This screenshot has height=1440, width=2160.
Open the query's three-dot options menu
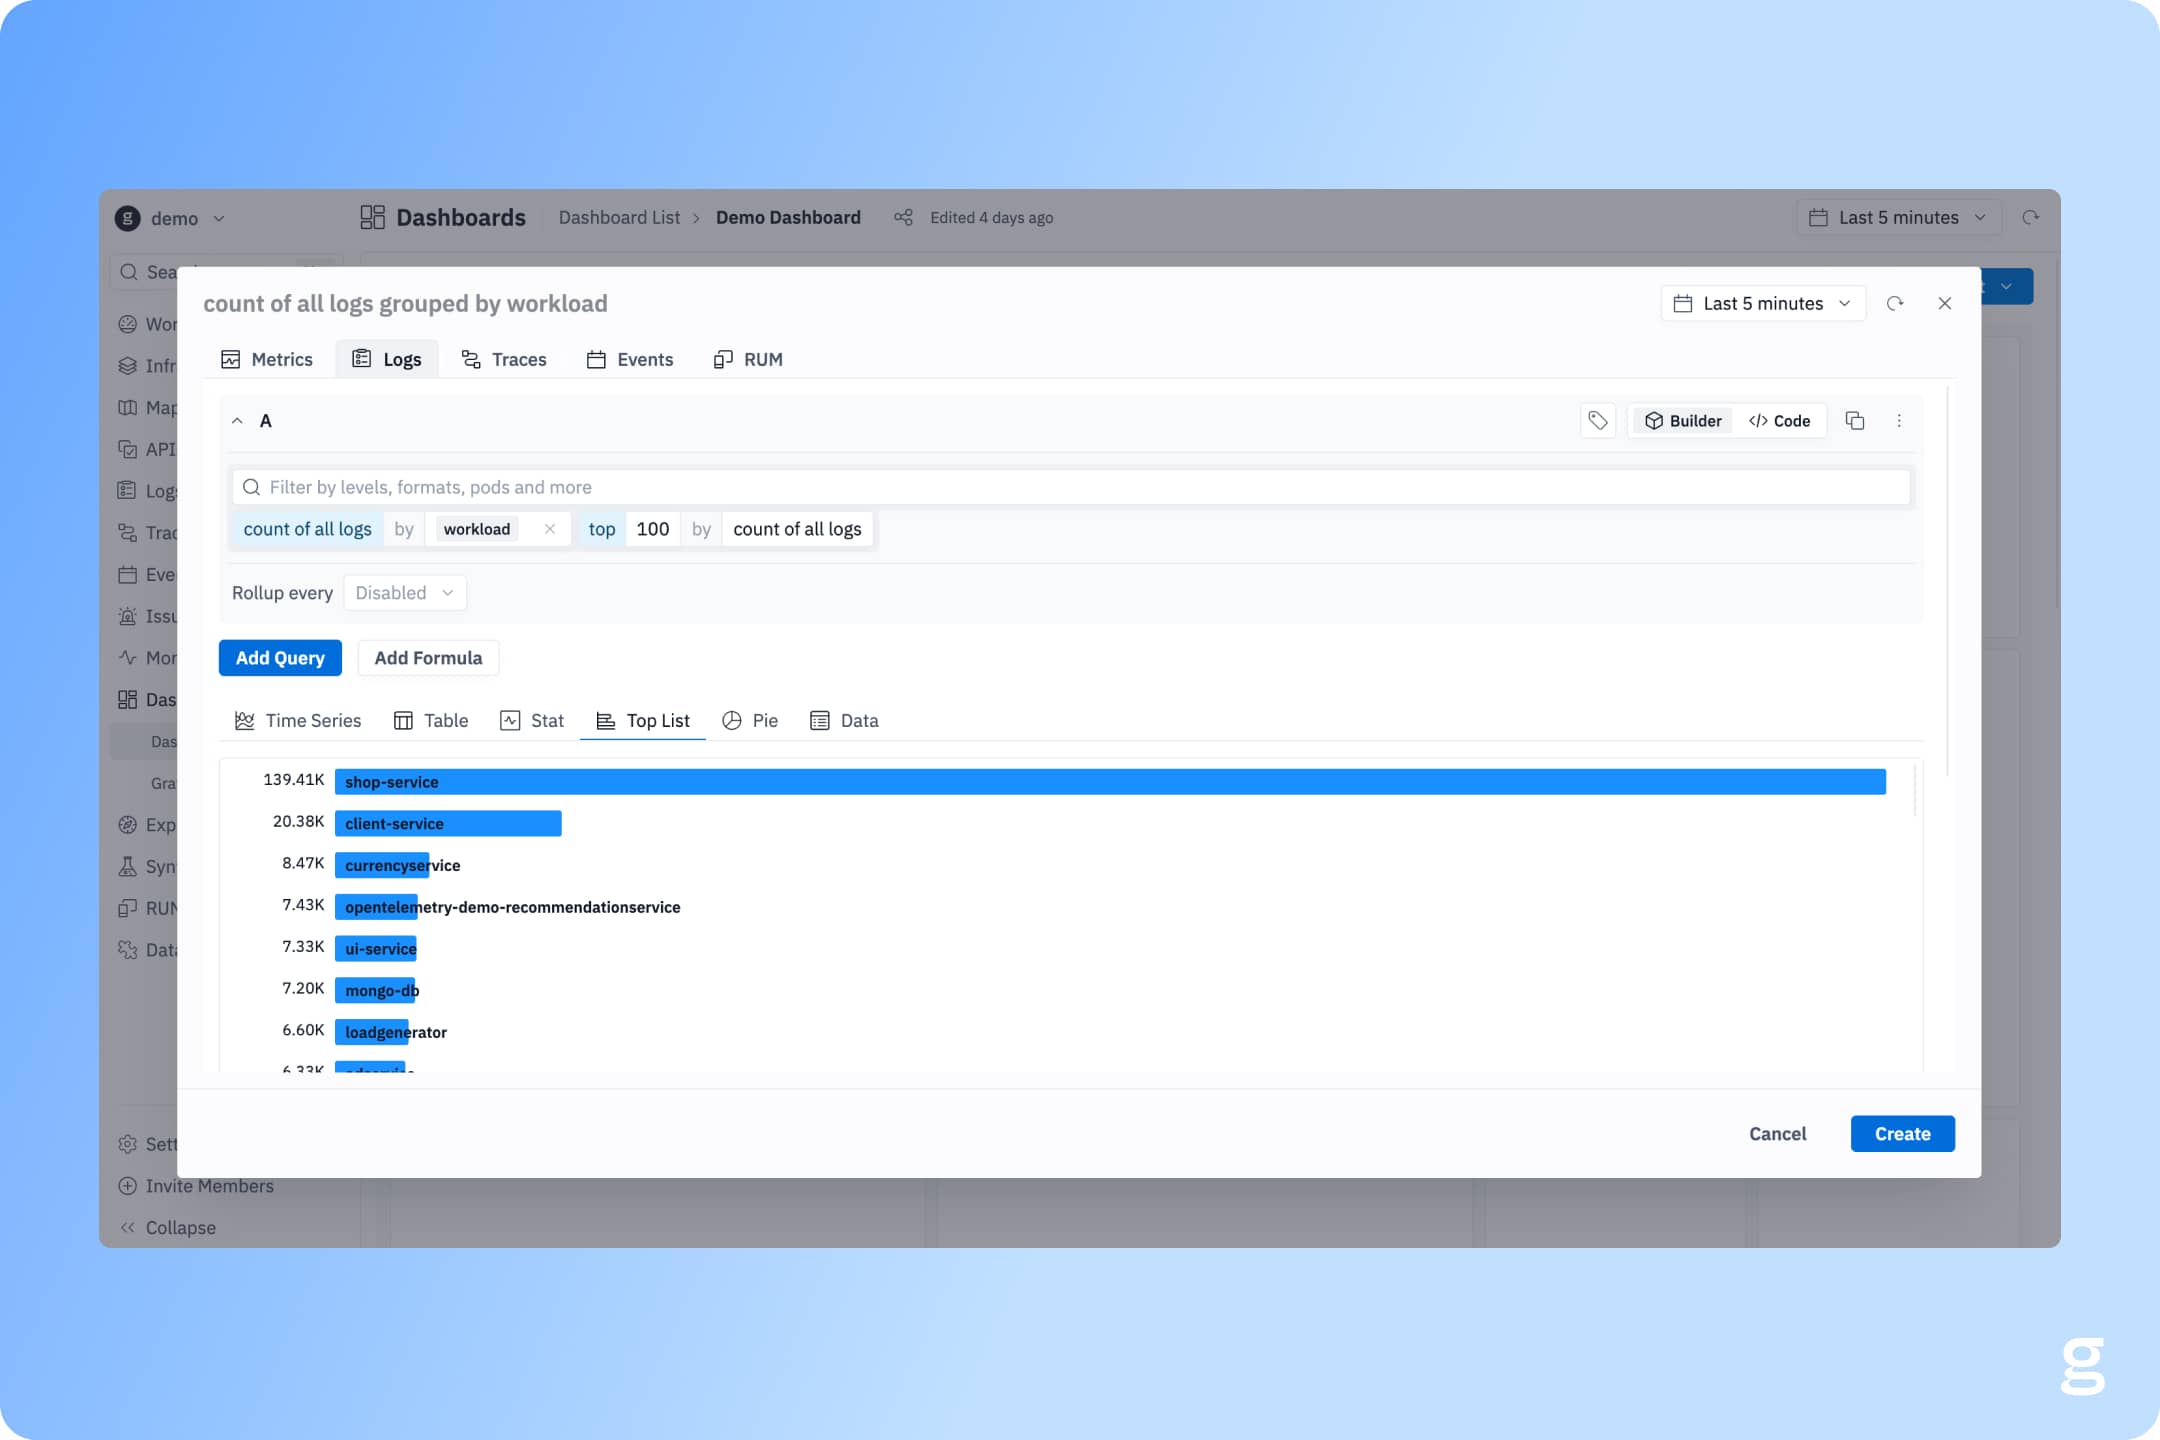click(1899, 421)
